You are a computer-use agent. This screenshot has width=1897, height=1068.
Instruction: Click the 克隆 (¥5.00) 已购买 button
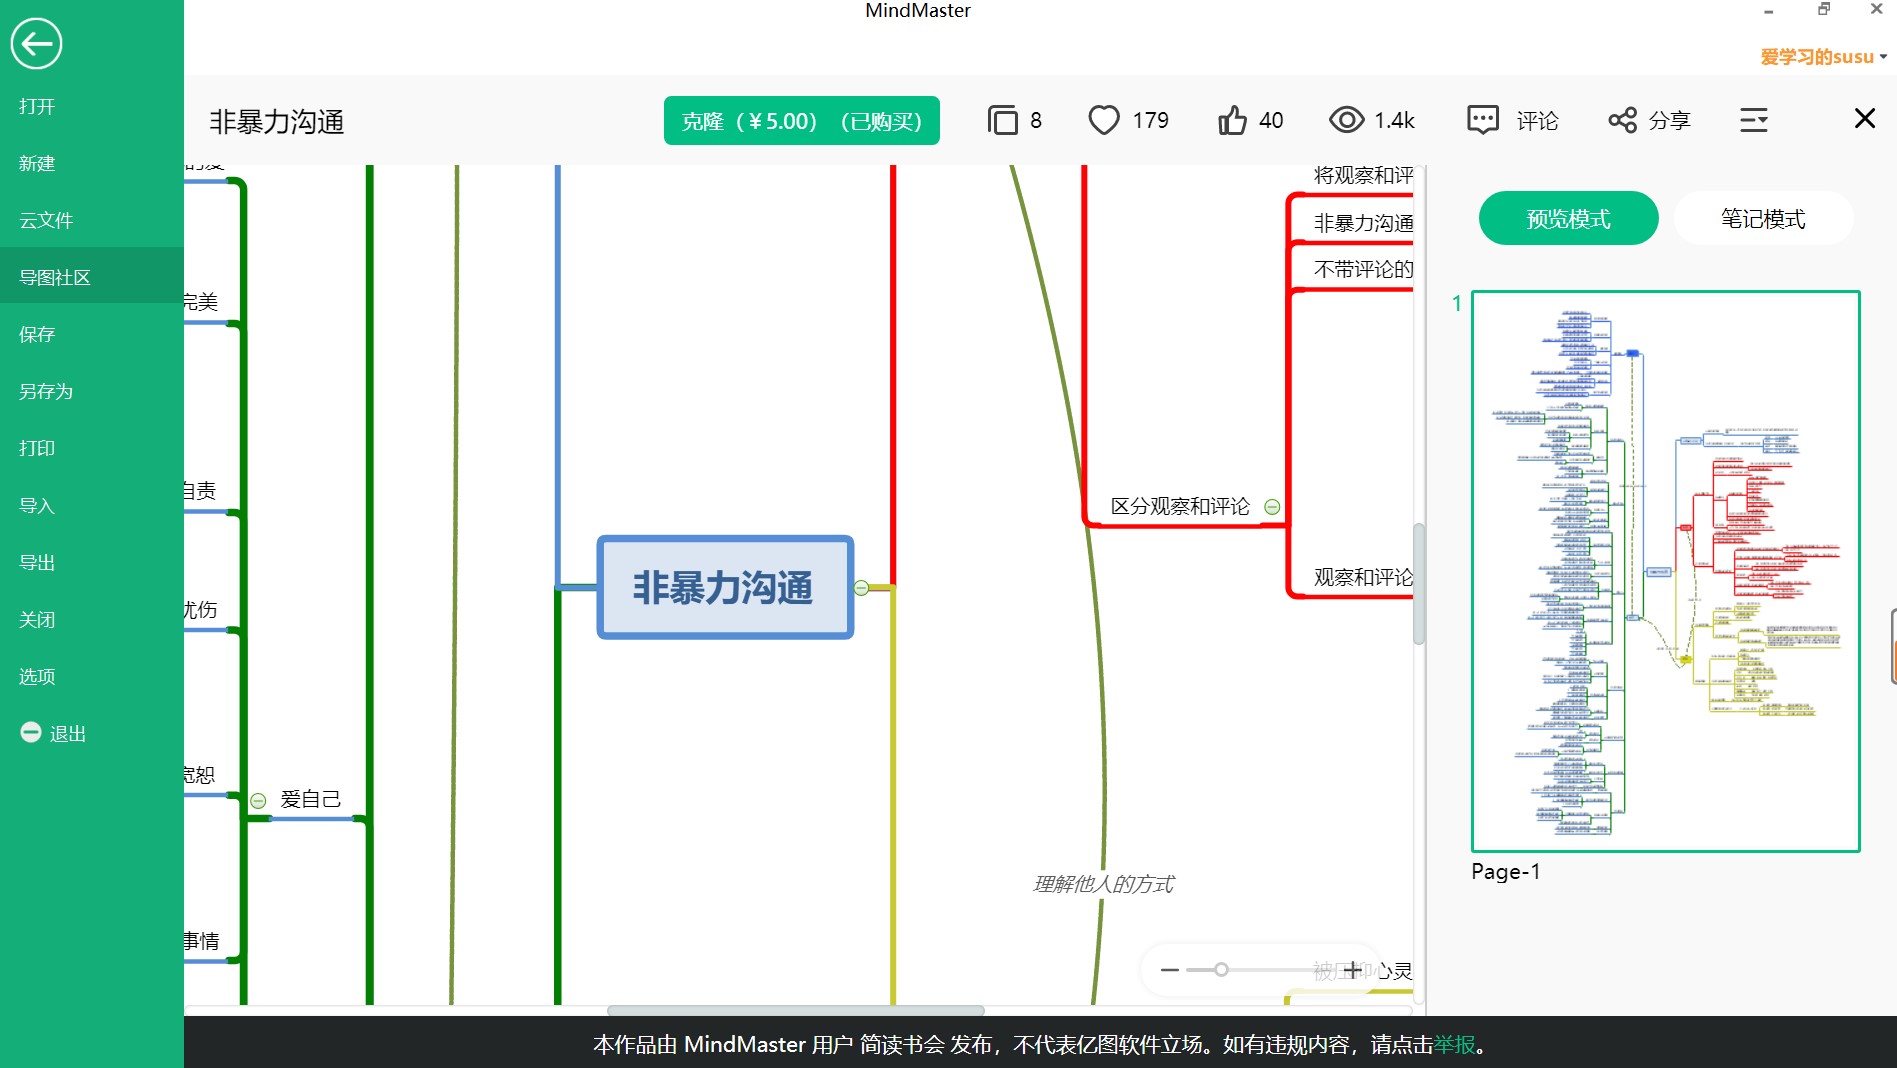point(801,121)
